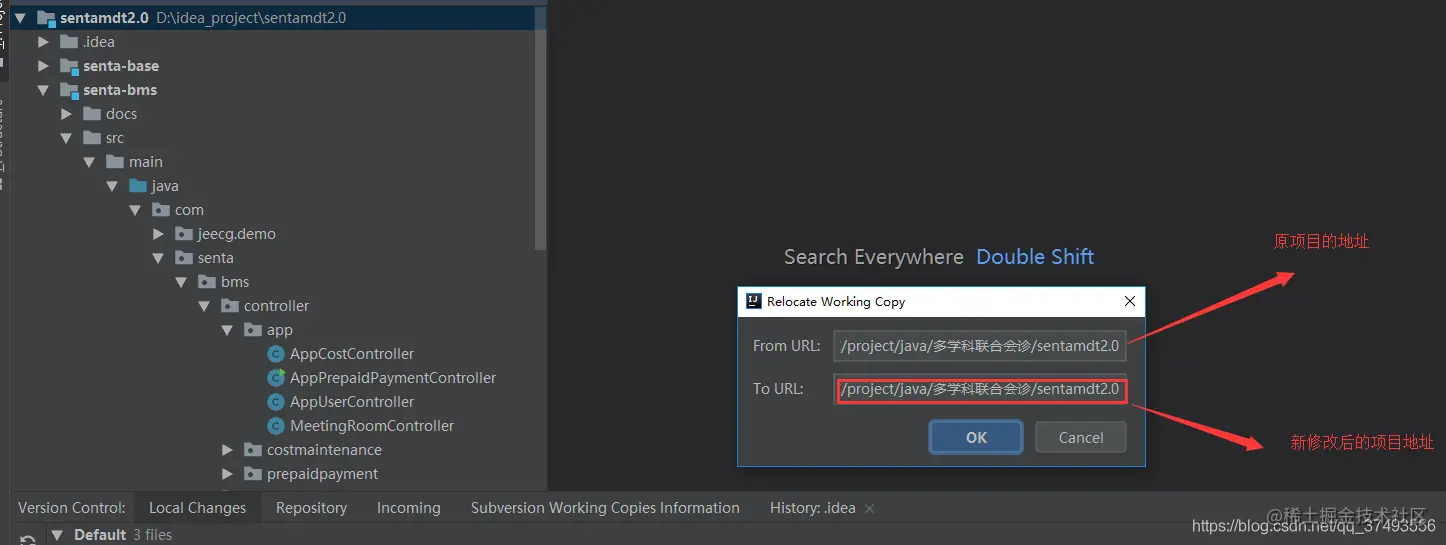Image resolution: width=1446 pixels, height=545 pixels.
Task: Open Subversion Working Copies Information tab
Action: [x=605, y=508]
